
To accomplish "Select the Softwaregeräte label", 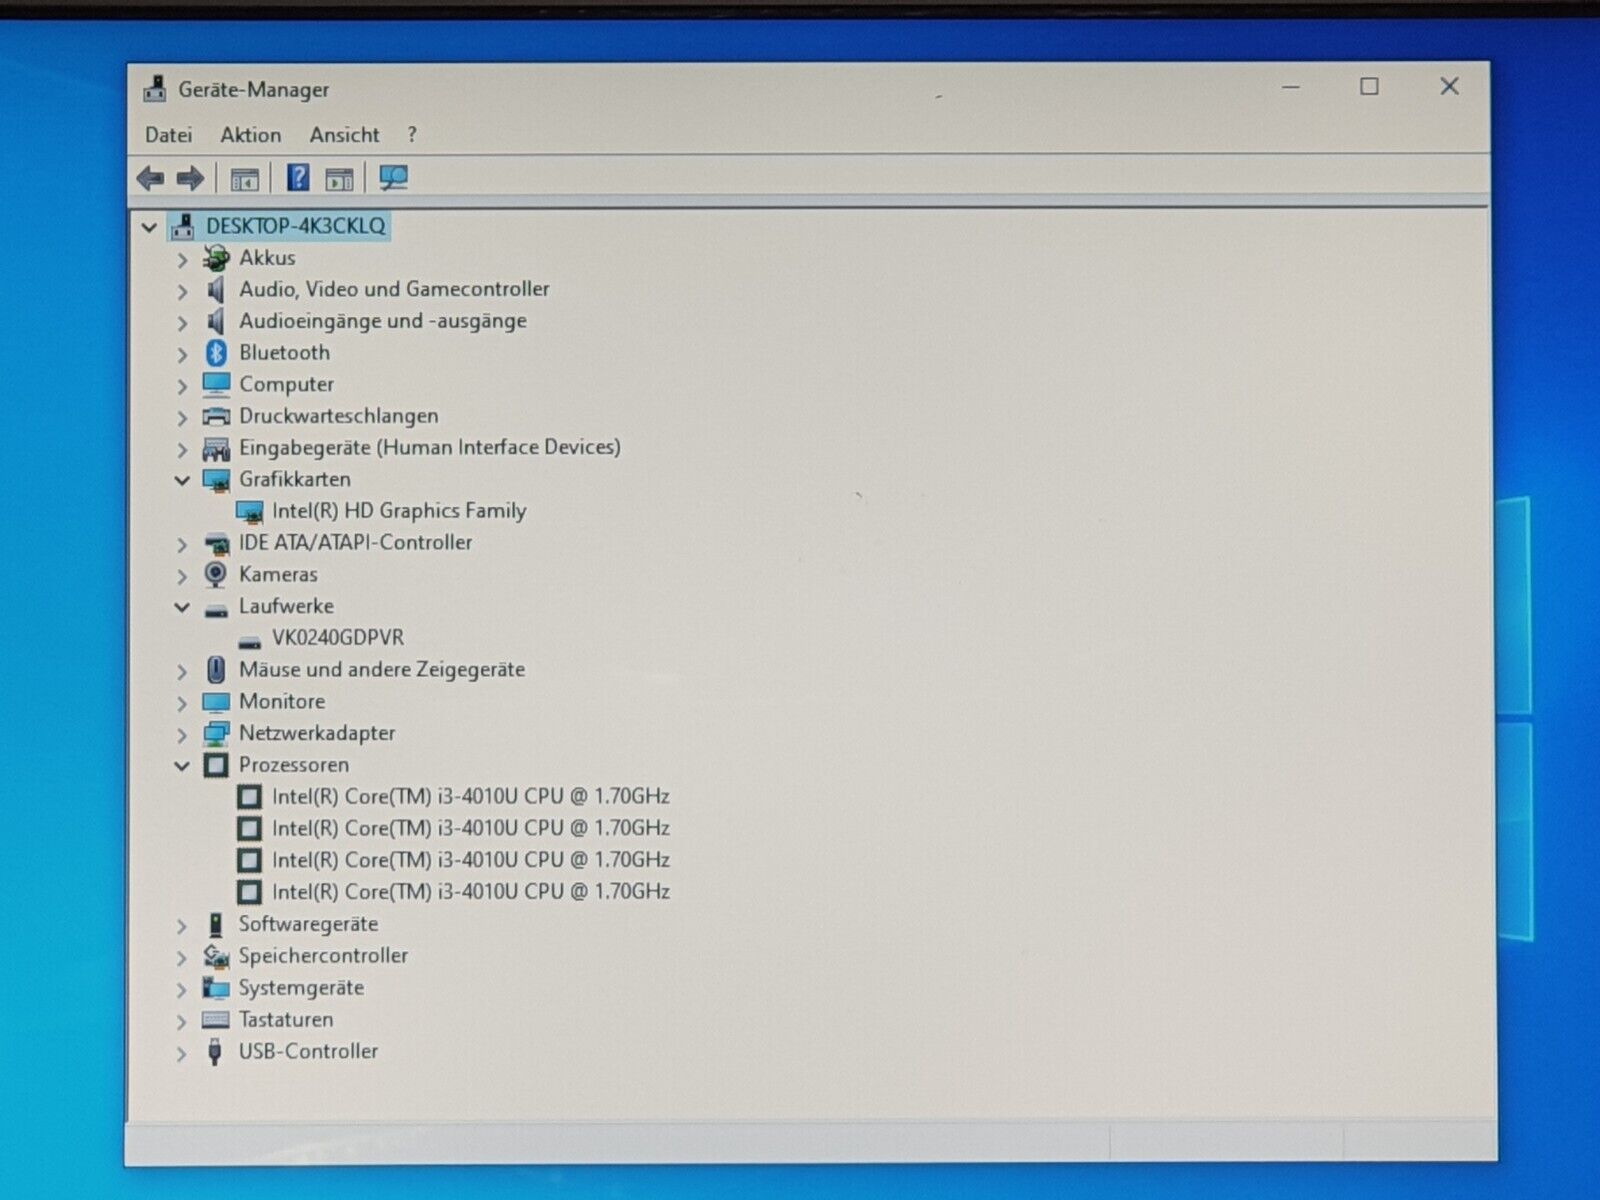I will coord(308,925).
